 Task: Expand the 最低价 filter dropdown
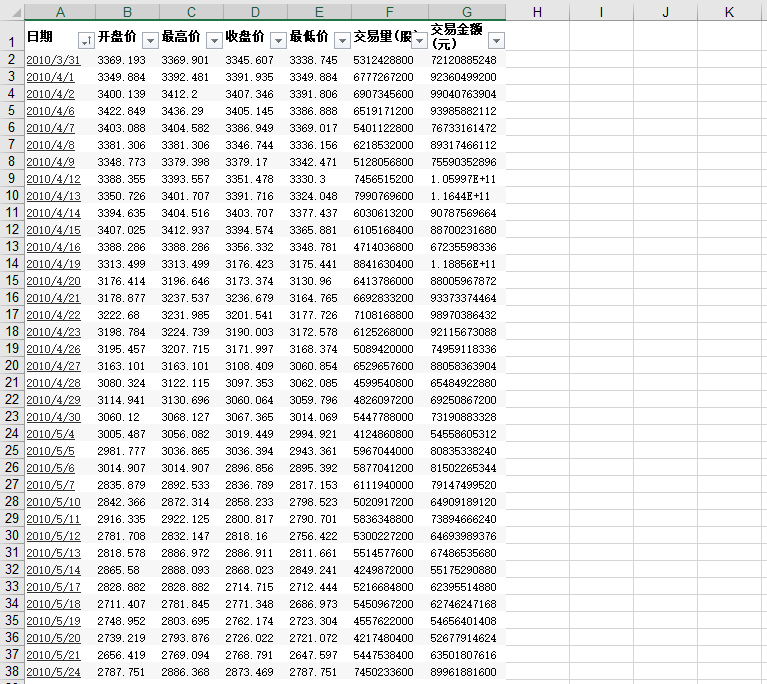coord(342,41)
